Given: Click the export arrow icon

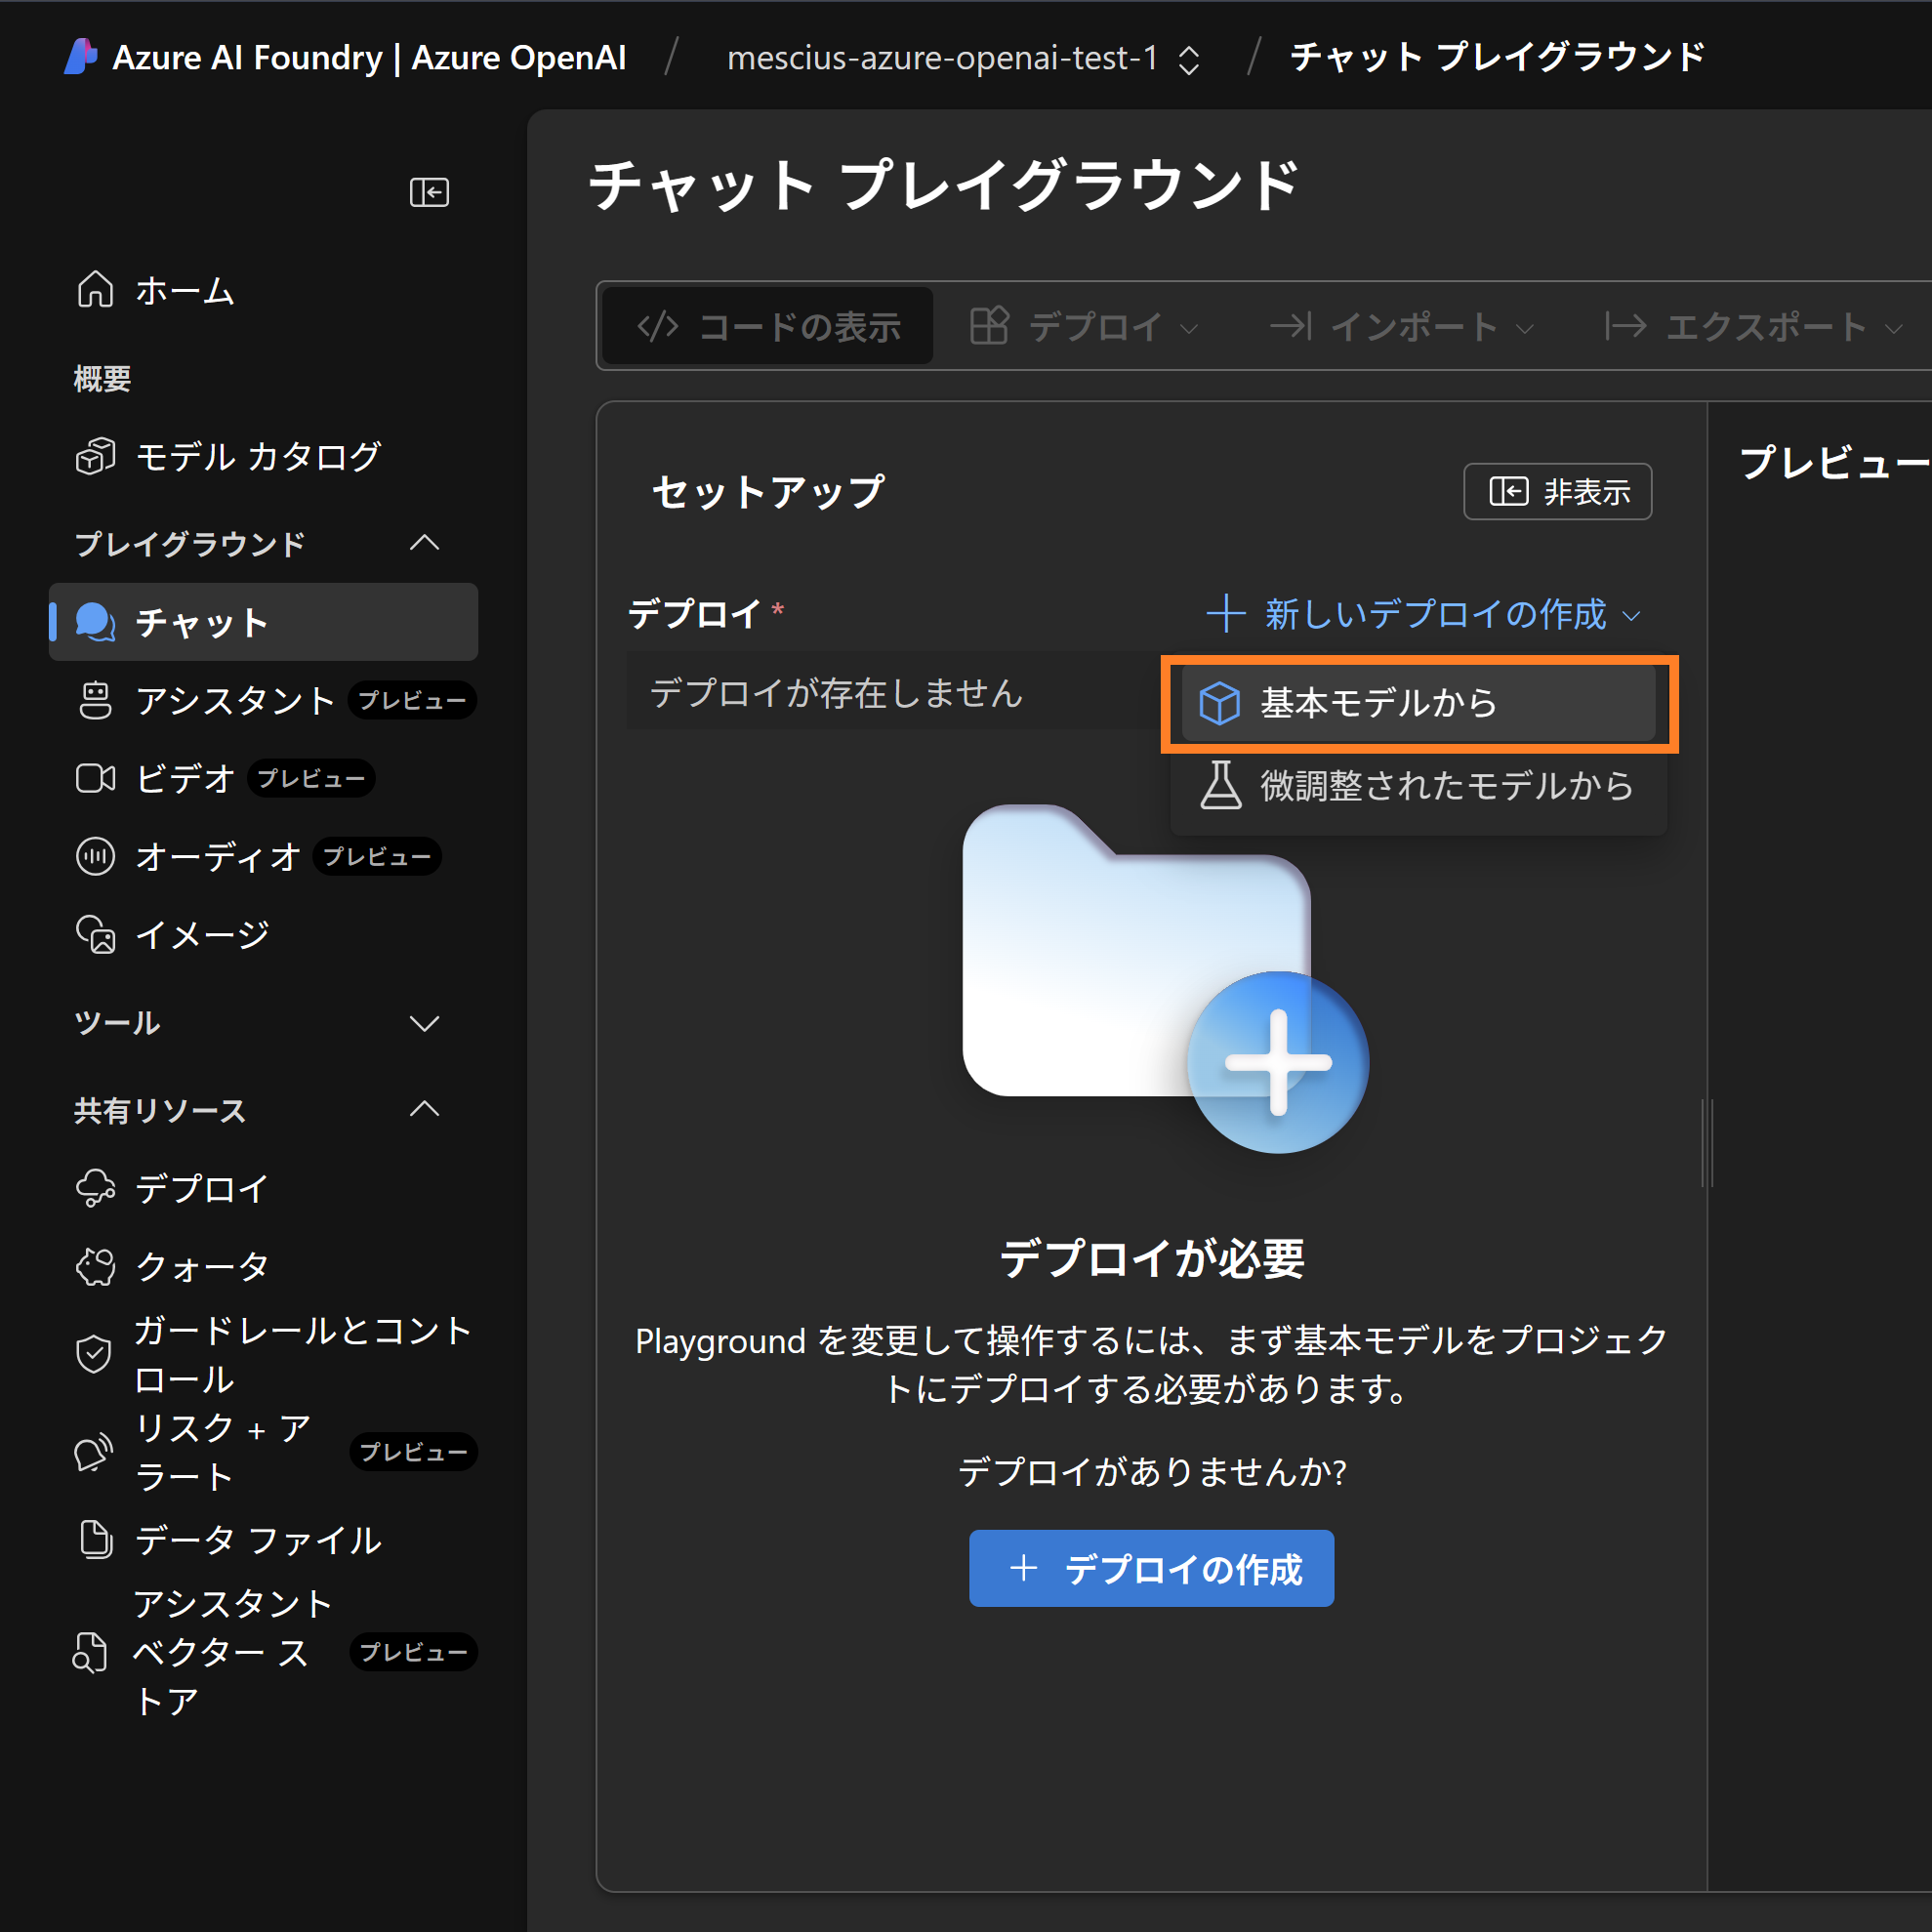Looking at the screenshot, I should (x=1625, y=326).
